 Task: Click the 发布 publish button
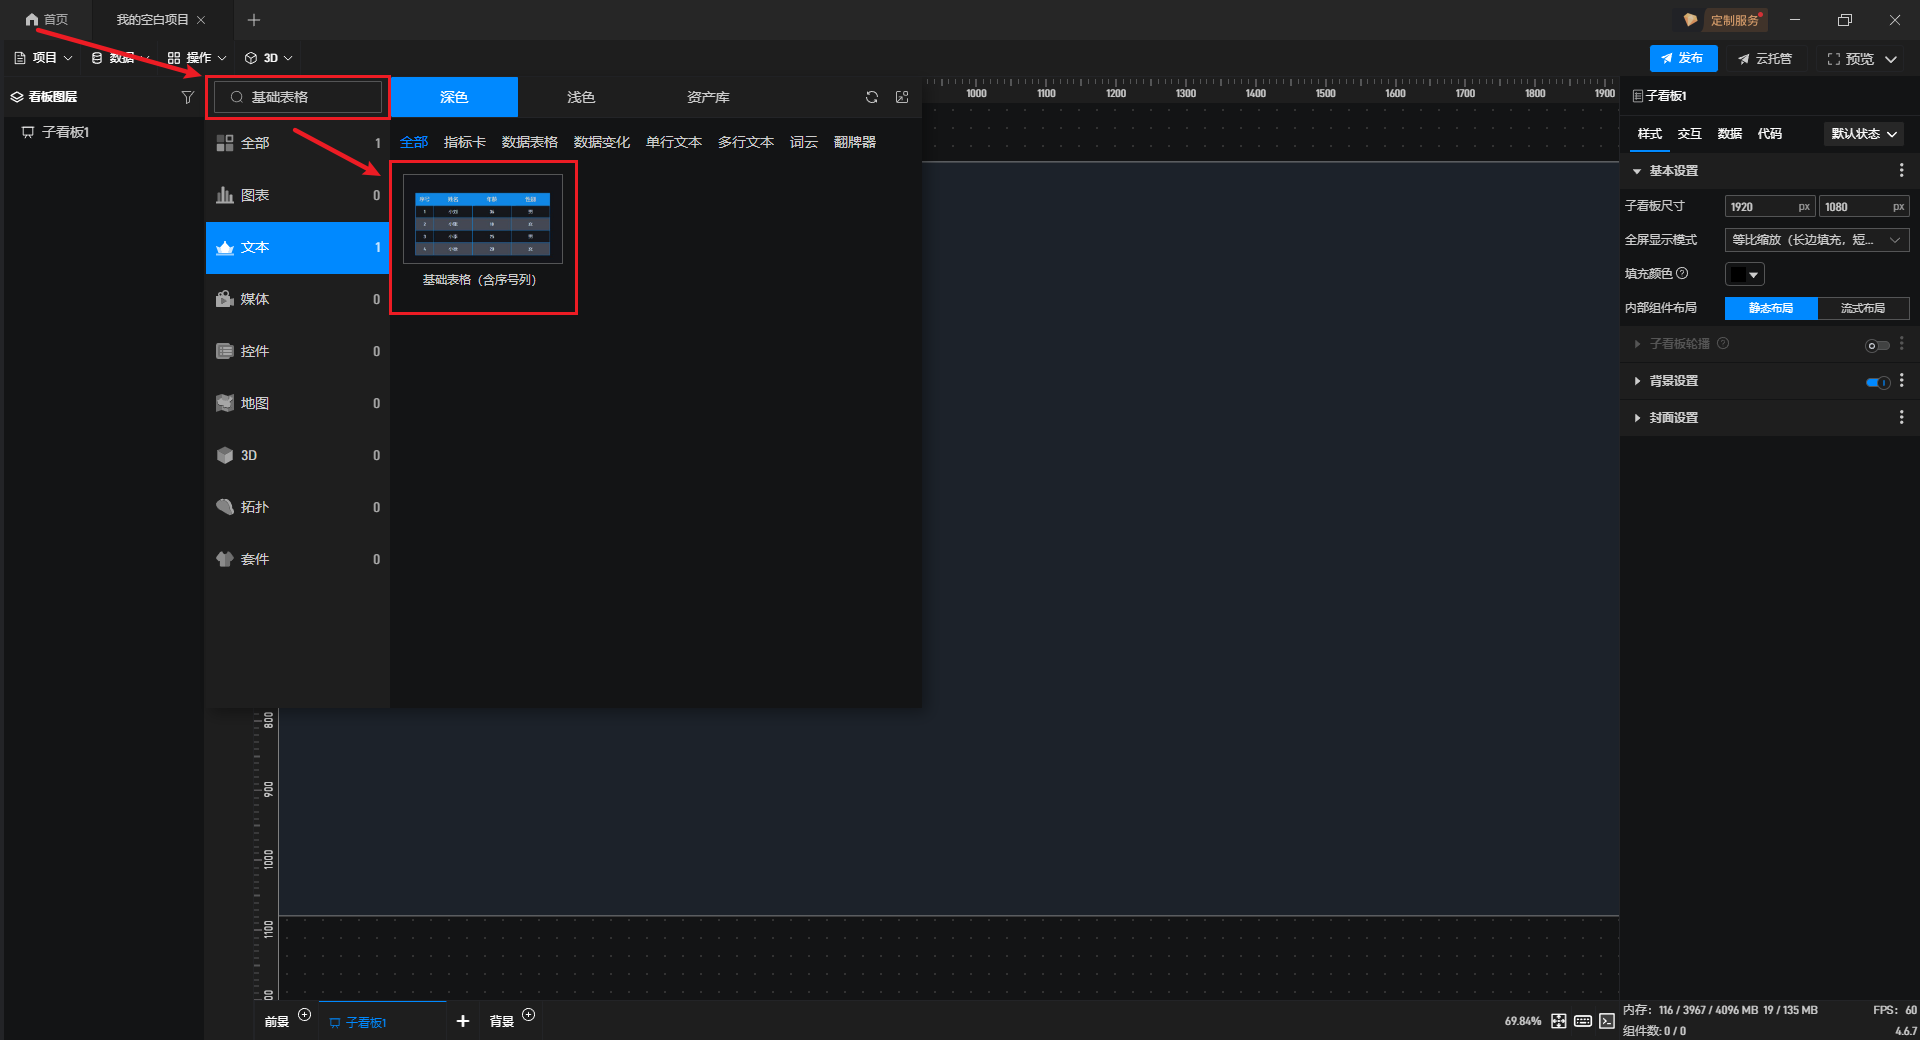[x=1683, y=58]
